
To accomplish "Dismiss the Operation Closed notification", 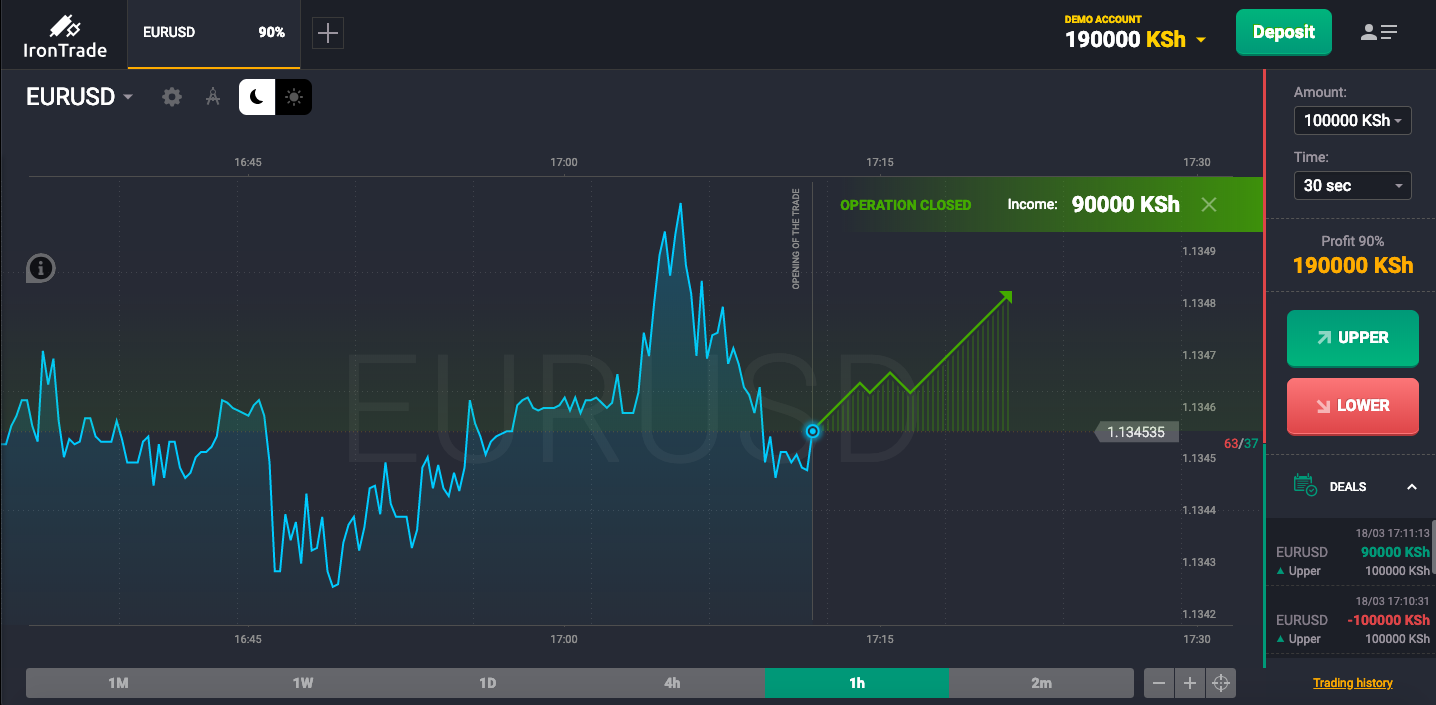I will (x=1208, y=205).
